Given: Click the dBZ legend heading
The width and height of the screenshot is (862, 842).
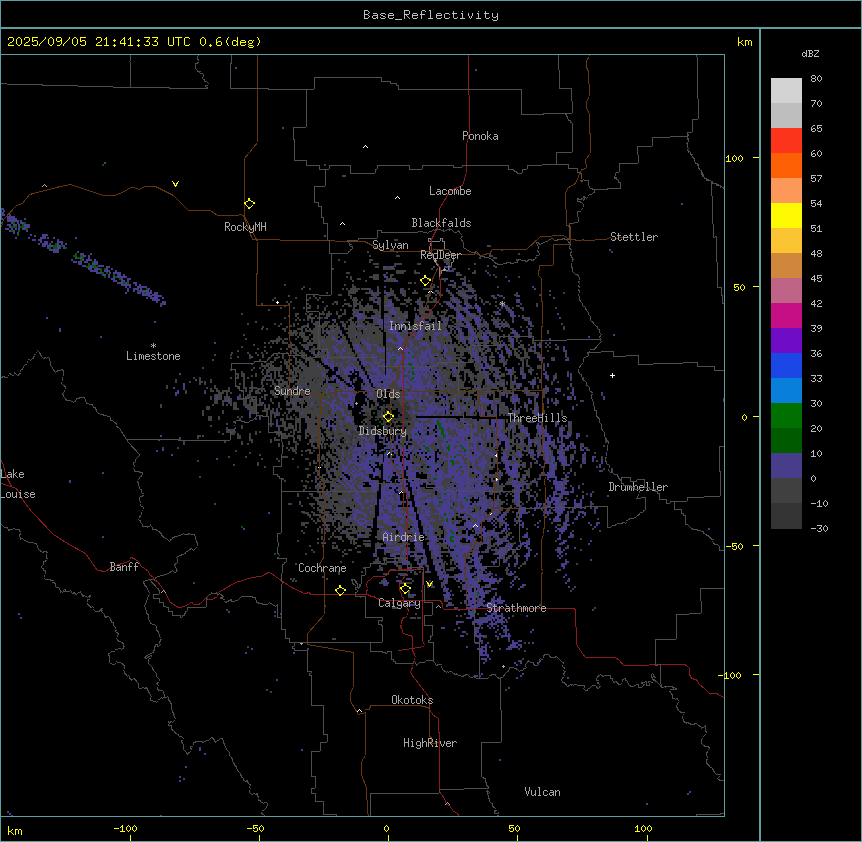Looking at the screenshot, I should tap(810, 54).
